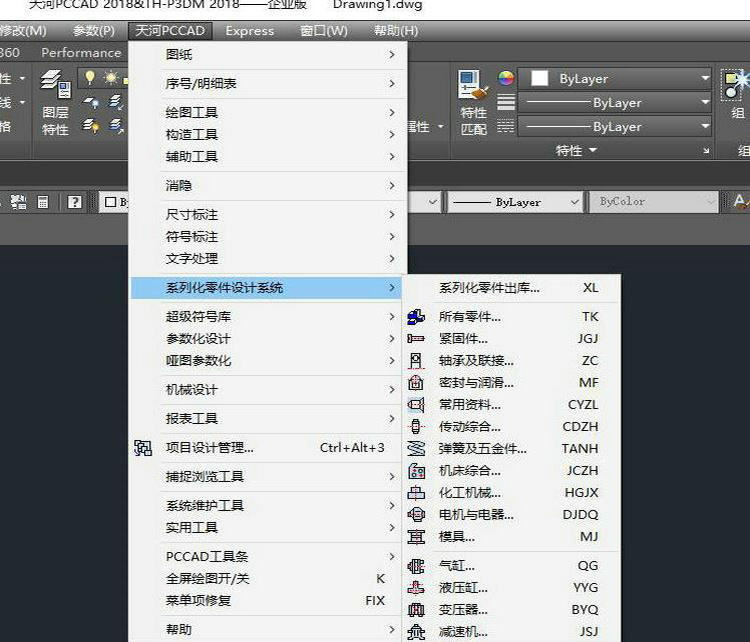
Task: Click the 轴承及联接 bearing icon
Action: 416,361
